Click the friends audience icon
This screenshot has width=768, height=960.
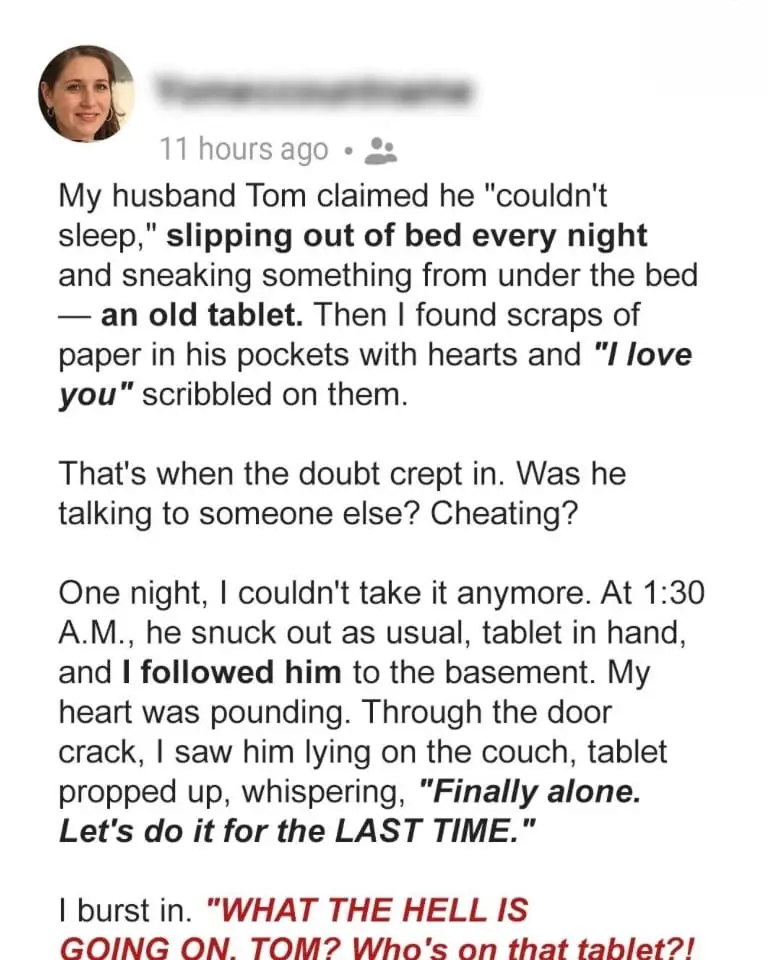tap(381, 151)
